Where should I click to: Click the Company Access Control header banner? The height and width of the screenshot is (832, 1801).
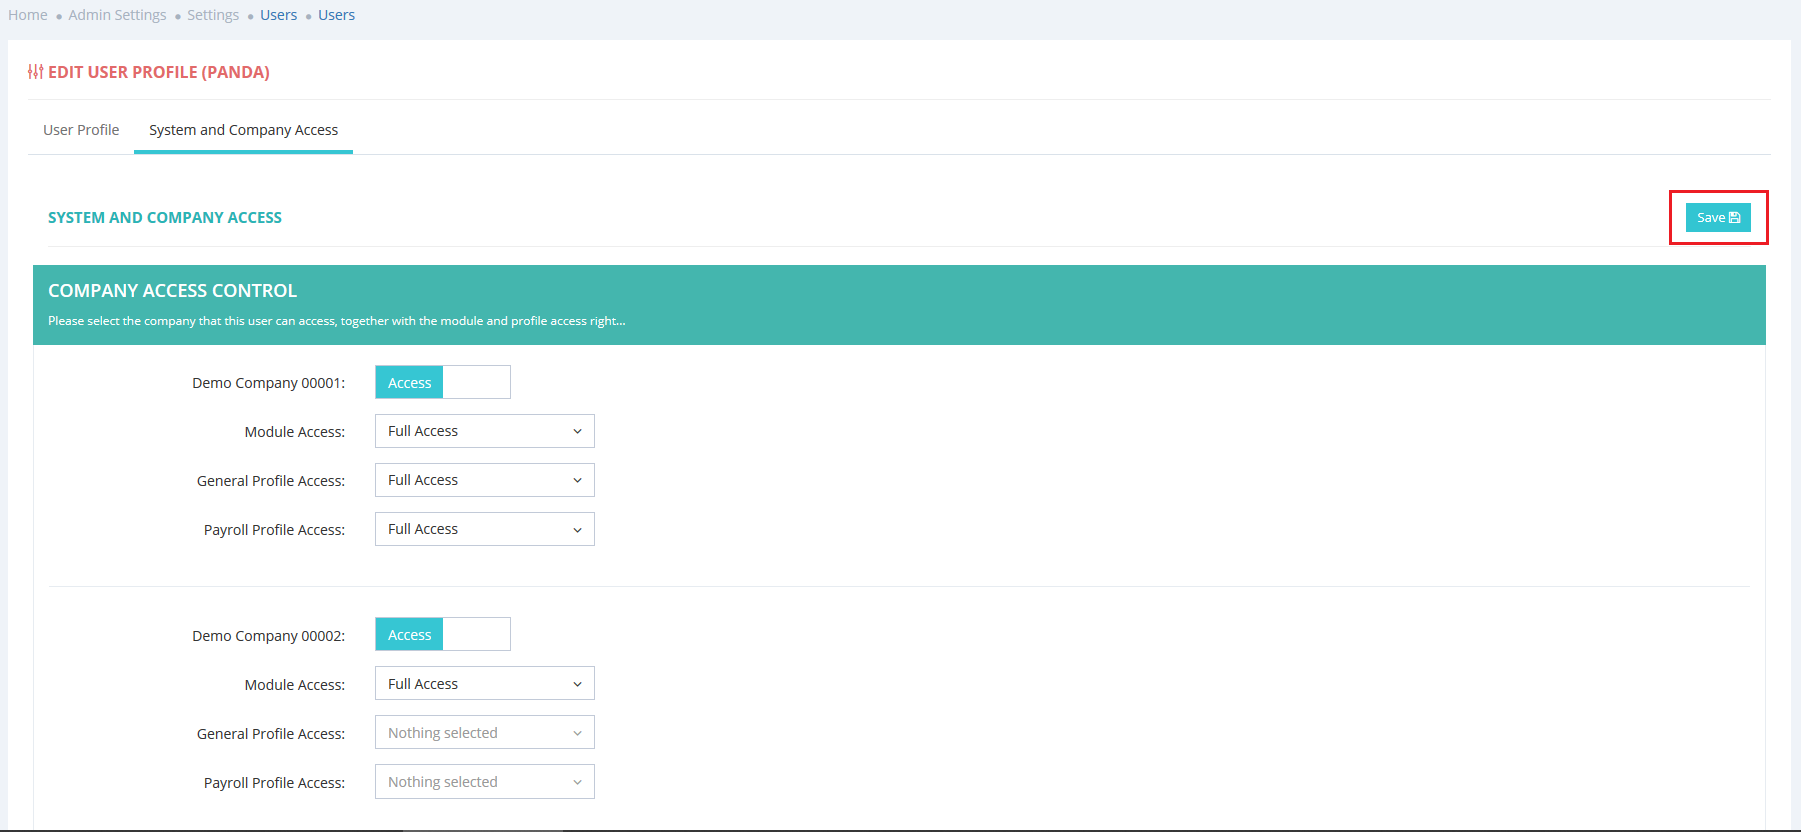click(898, 304)
